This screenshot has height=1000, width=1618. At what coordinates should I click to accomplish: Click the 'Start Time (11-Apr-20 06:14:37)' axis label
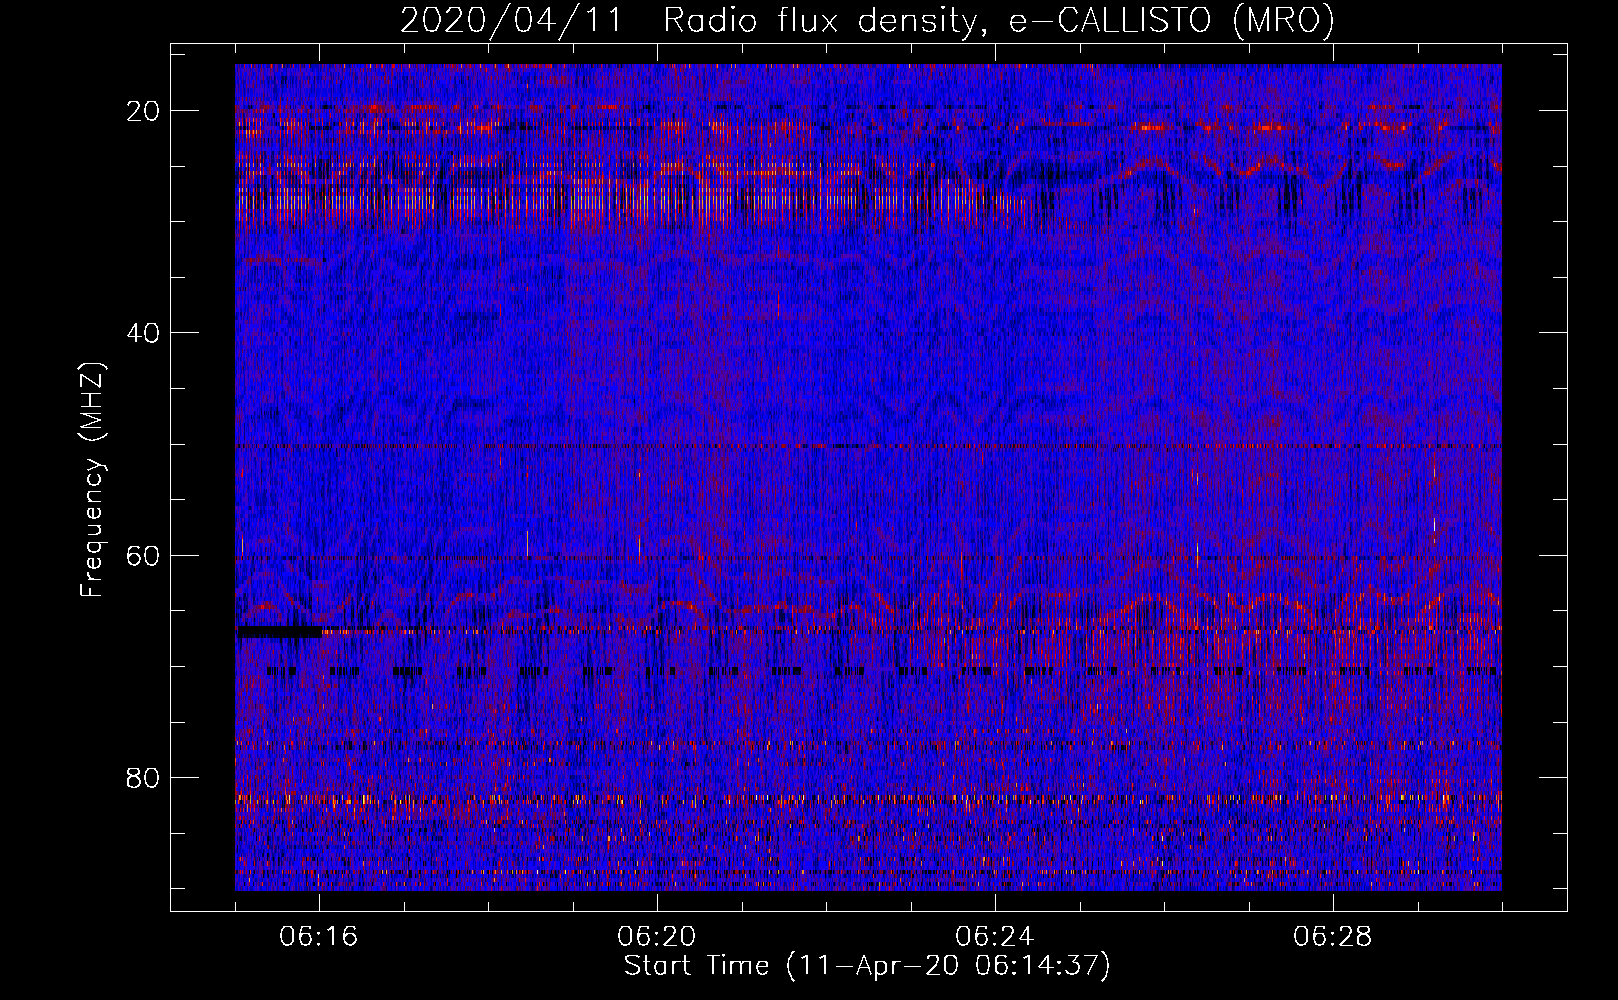(x=867, y=966)
